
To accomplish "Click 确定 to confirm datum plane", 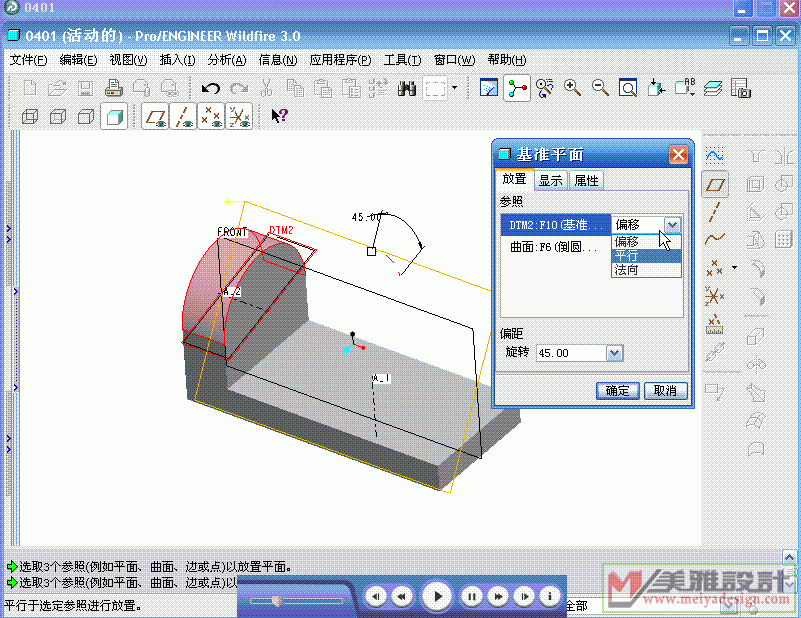I will (x=618, y=391).
